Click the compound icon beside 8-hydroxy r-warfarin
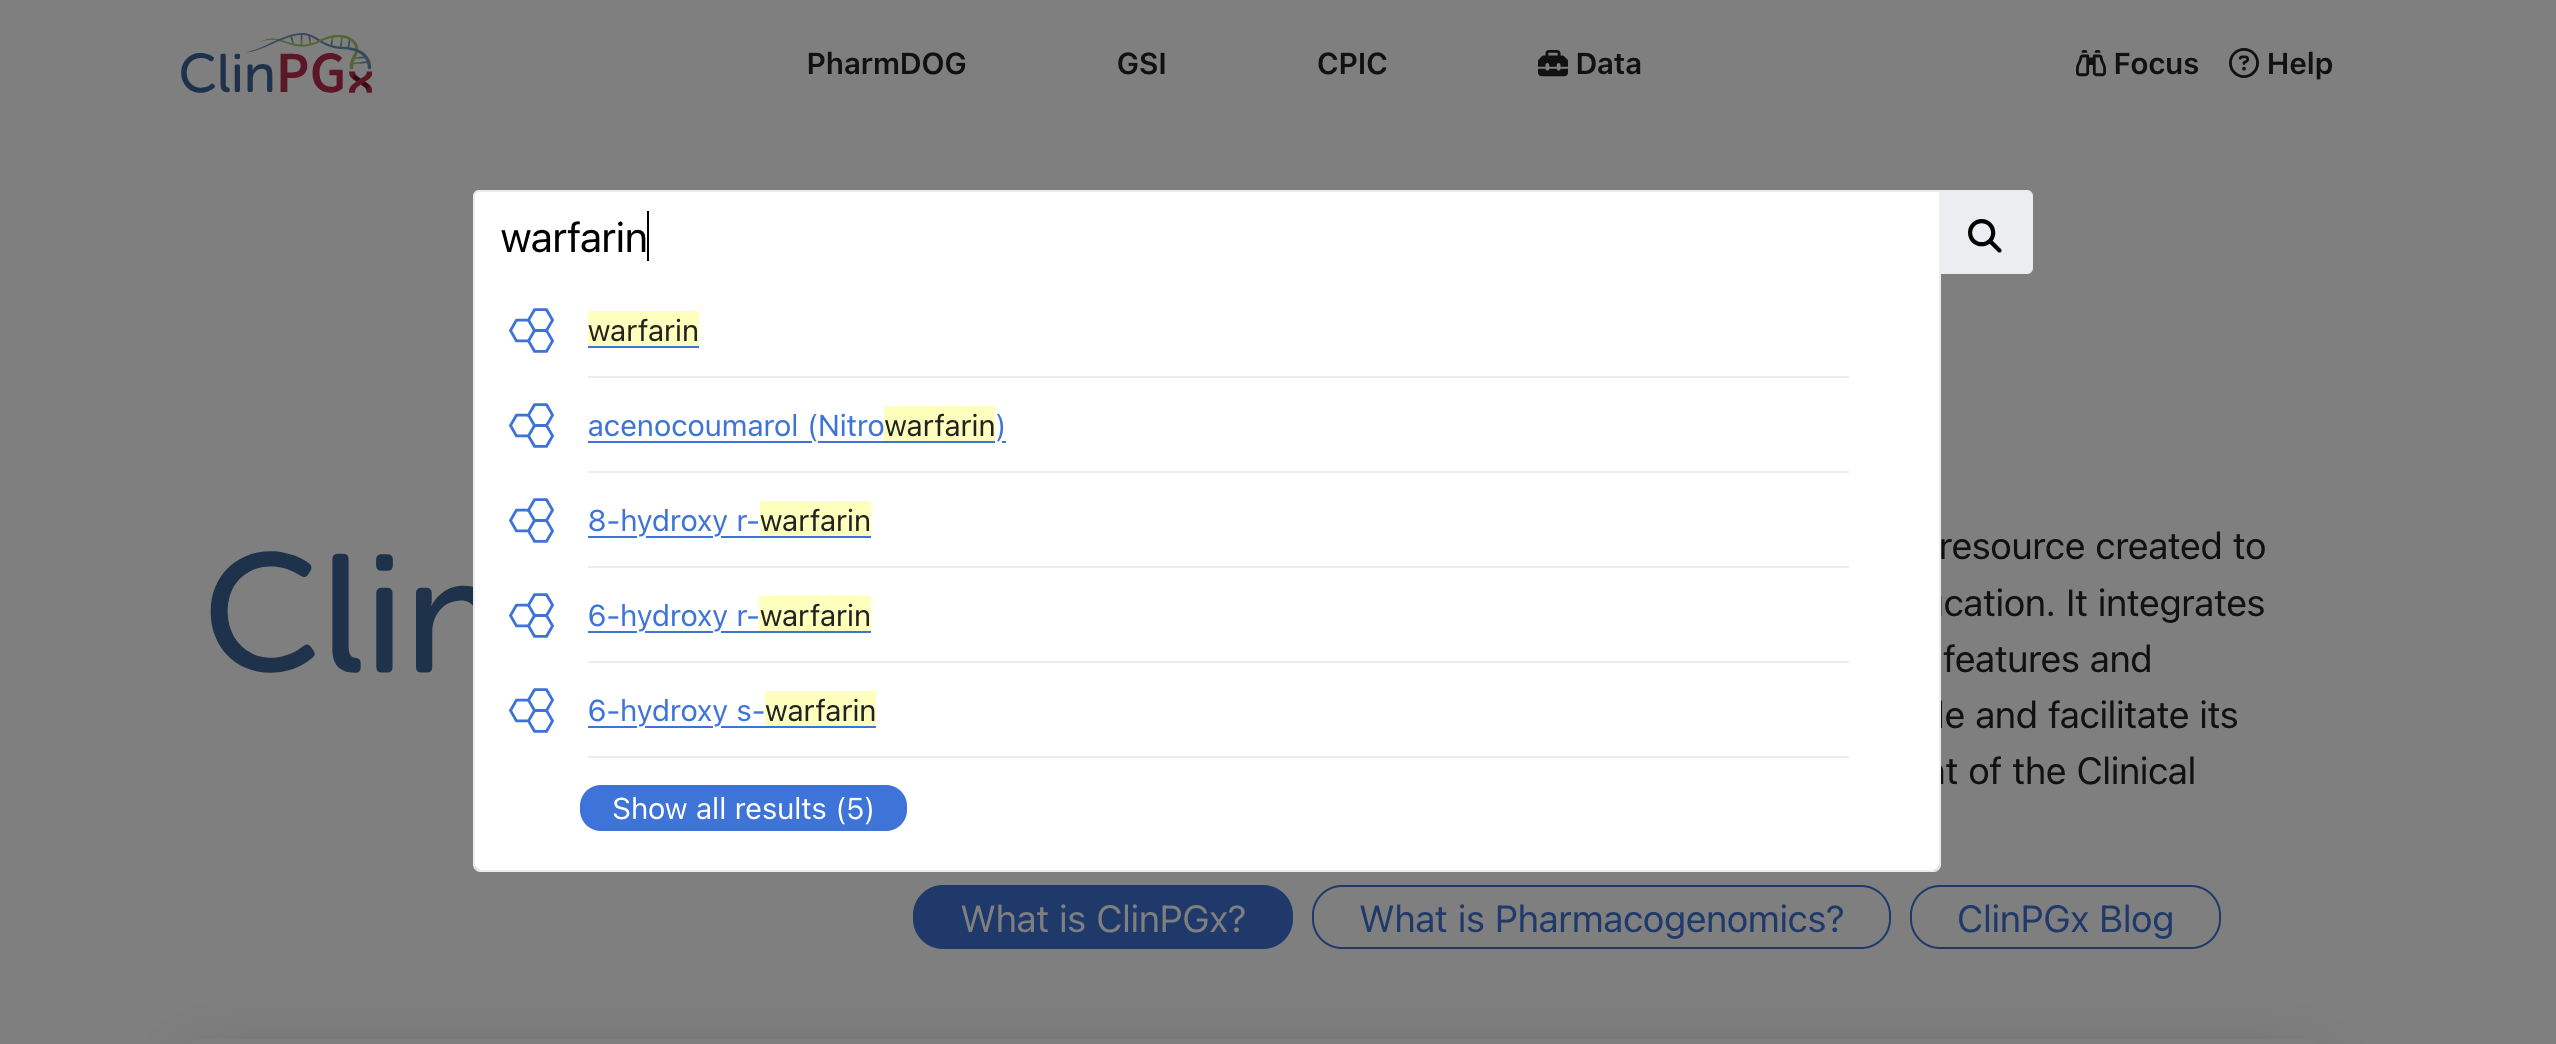2556x1044 pixels. pyautogui.click(x=533, y=520)
